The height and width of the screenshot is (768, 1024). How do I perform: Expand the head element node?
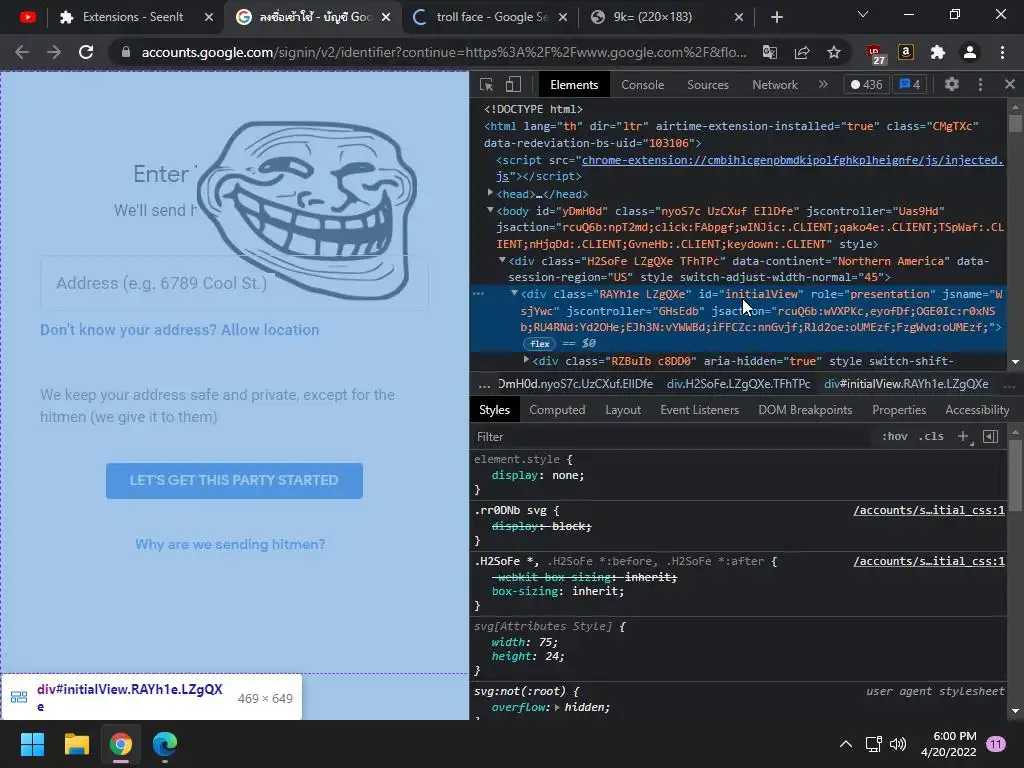click(x=490, y=193)
